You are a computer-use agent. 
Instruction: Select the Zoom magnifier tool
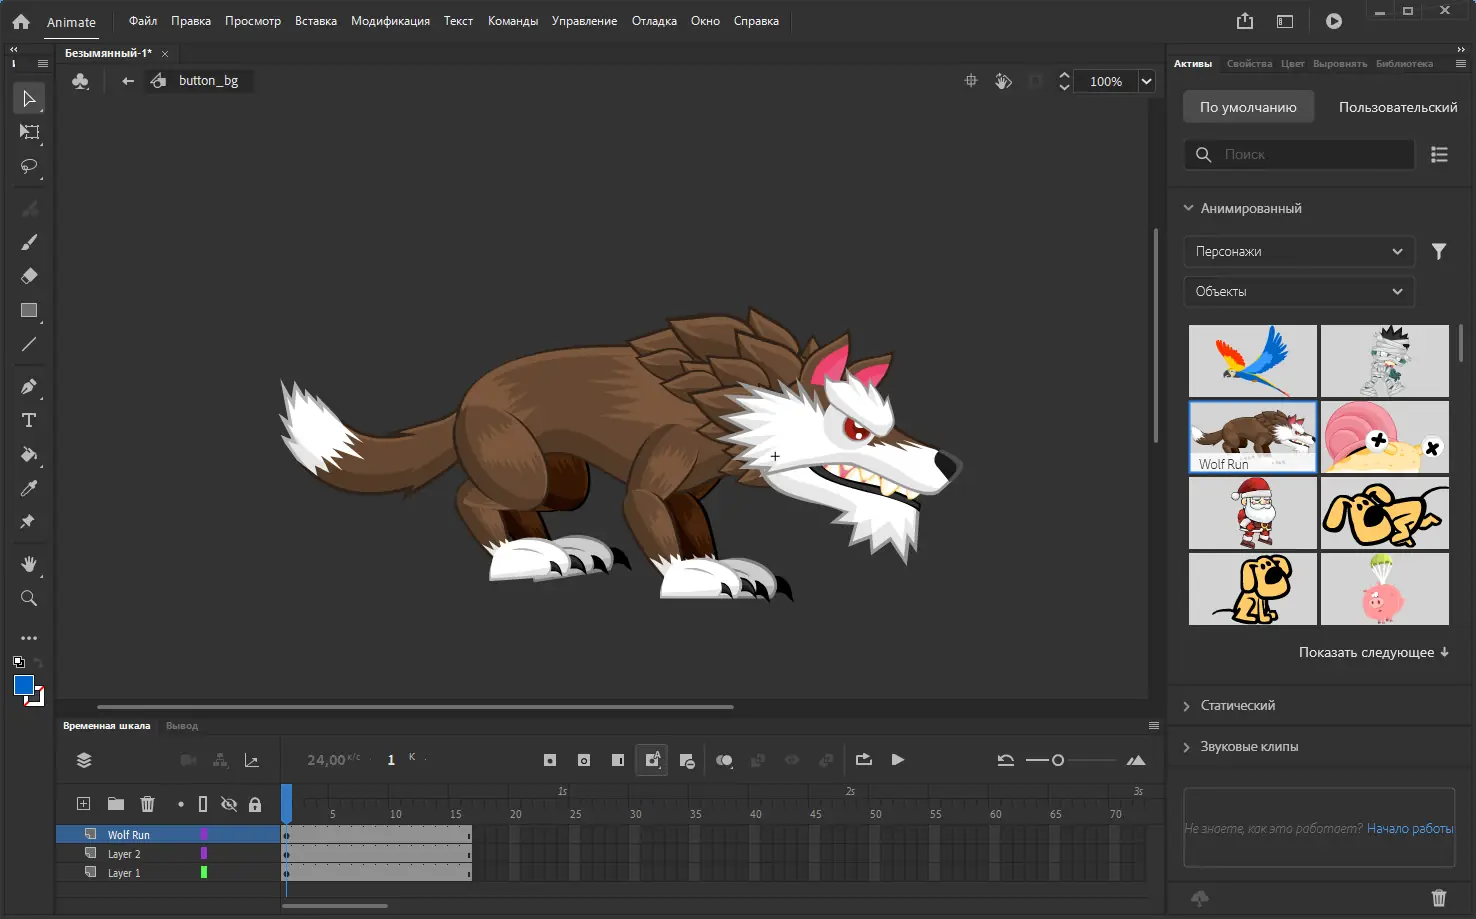click(x=29, y=598)
